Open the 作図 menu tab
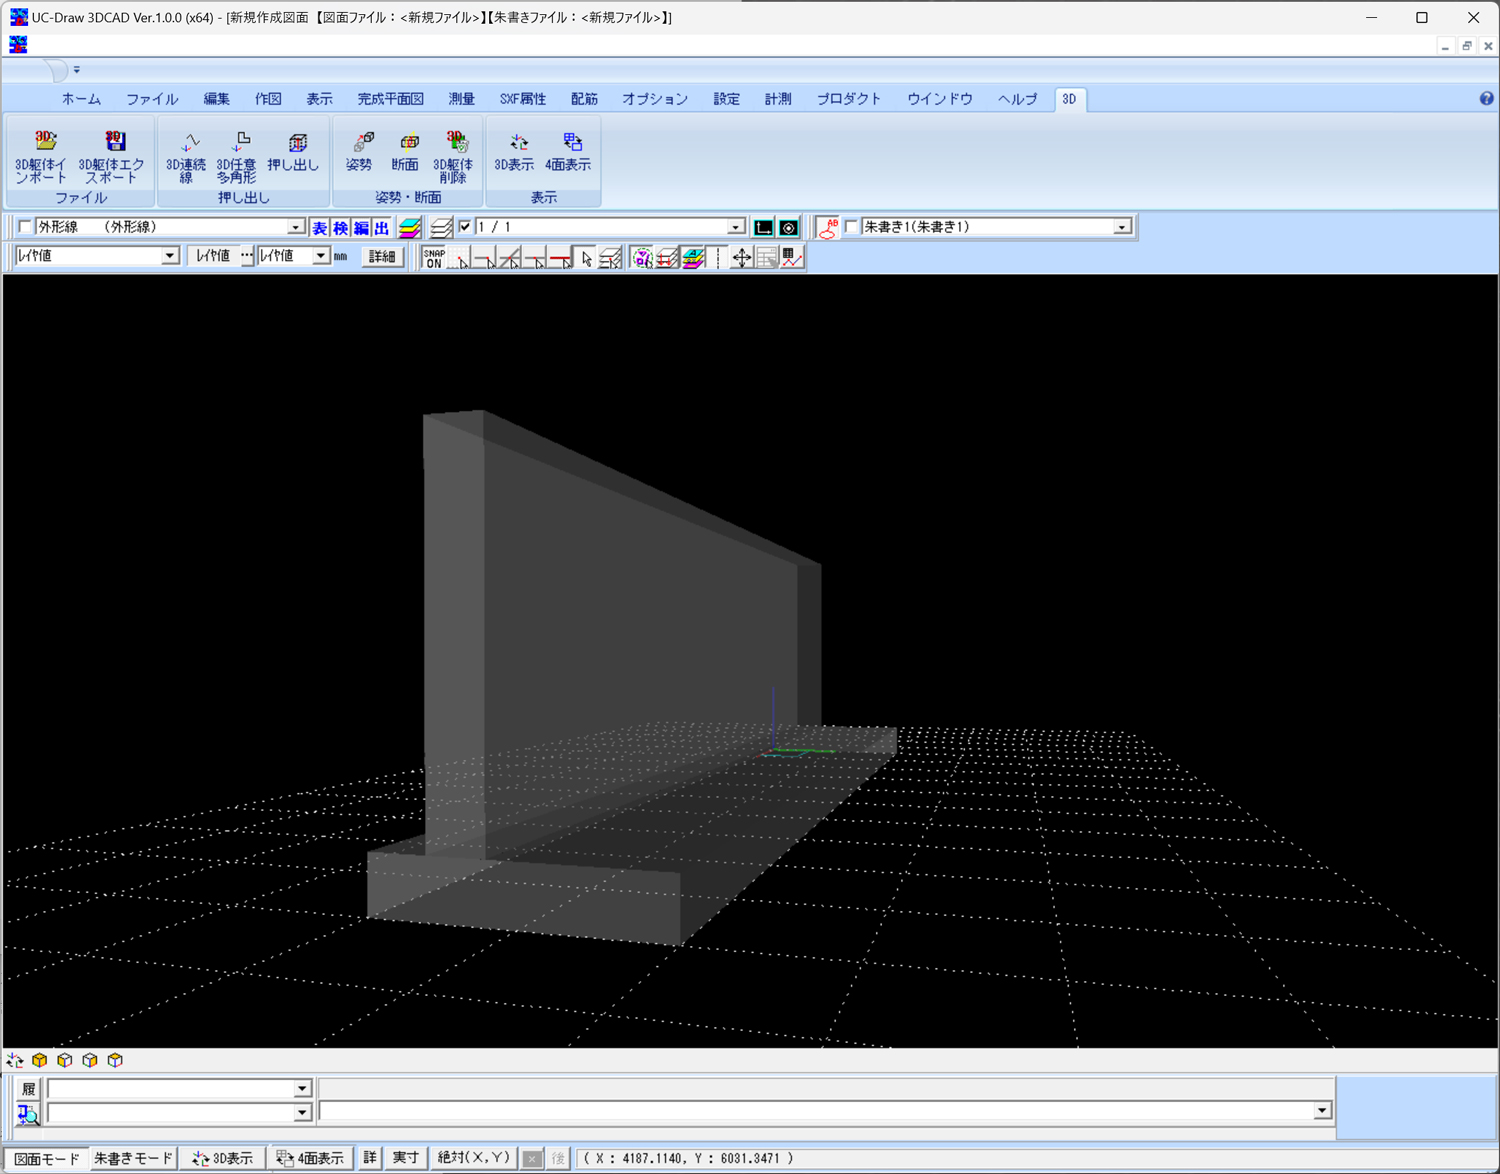 tap(268, 99)
